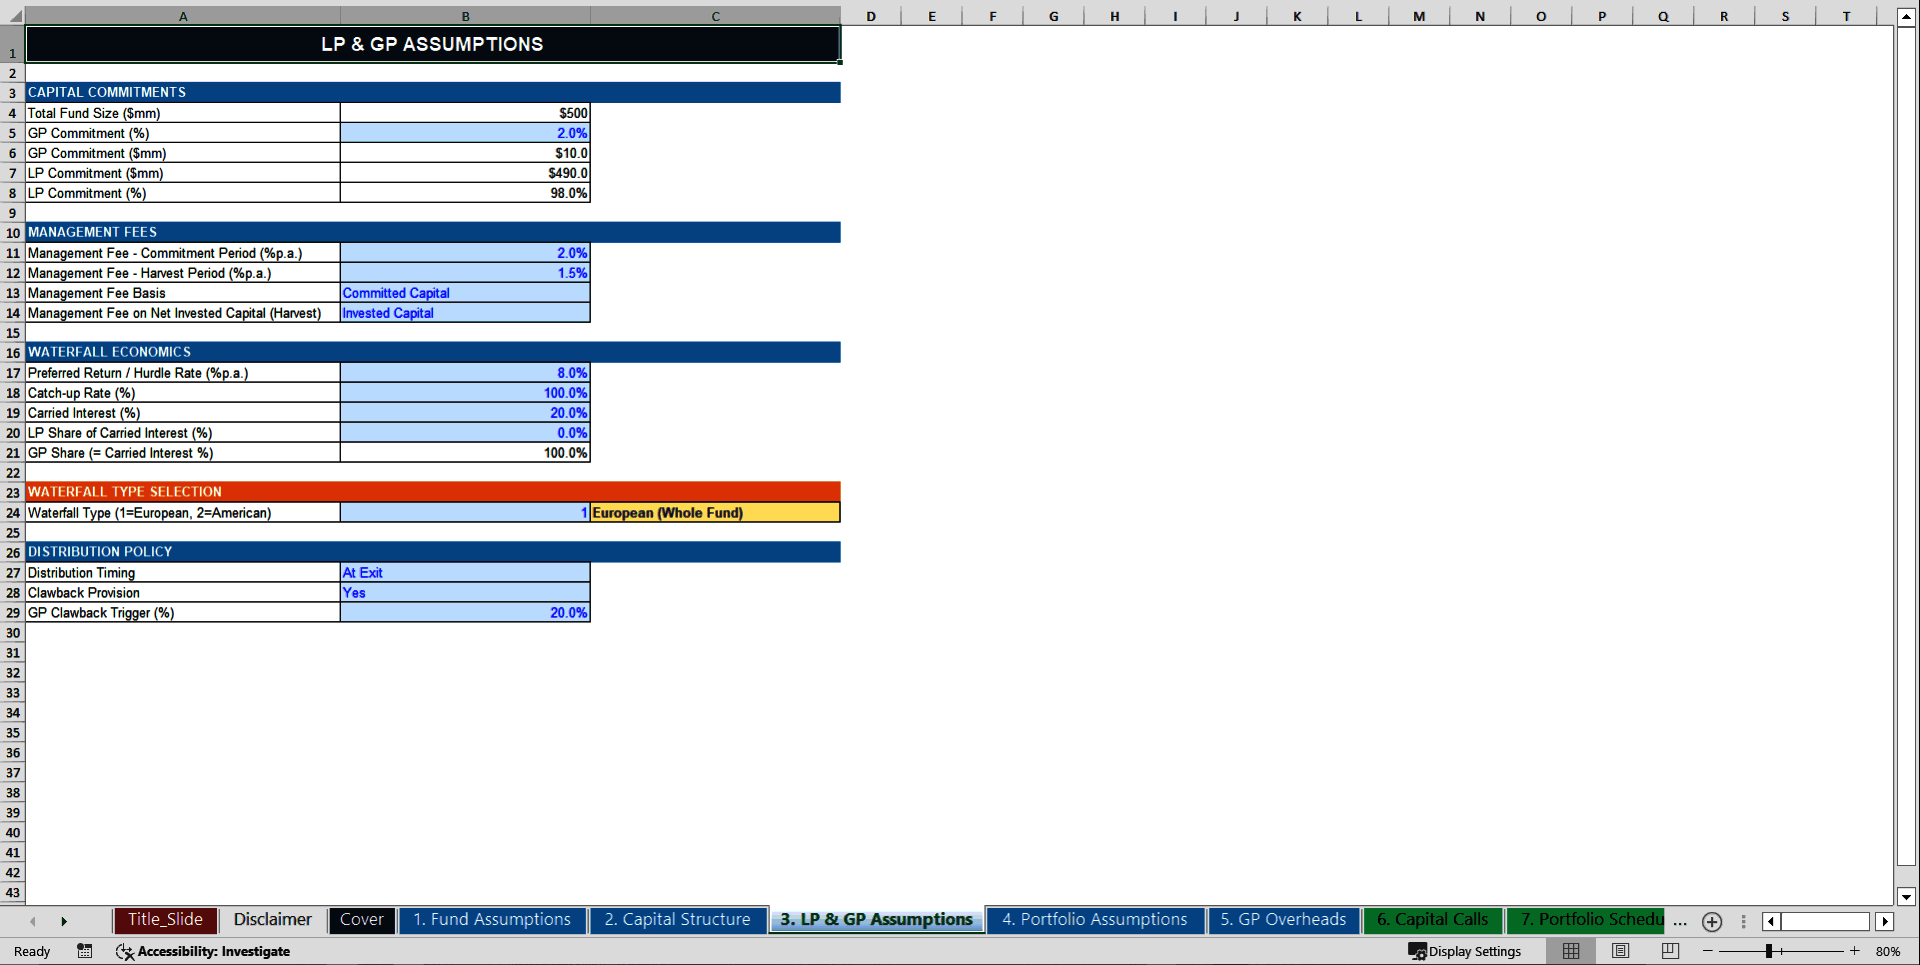Open the Accessibility Investigate checker
This screenshot has height=965, width=1920.
click(204, 951)
